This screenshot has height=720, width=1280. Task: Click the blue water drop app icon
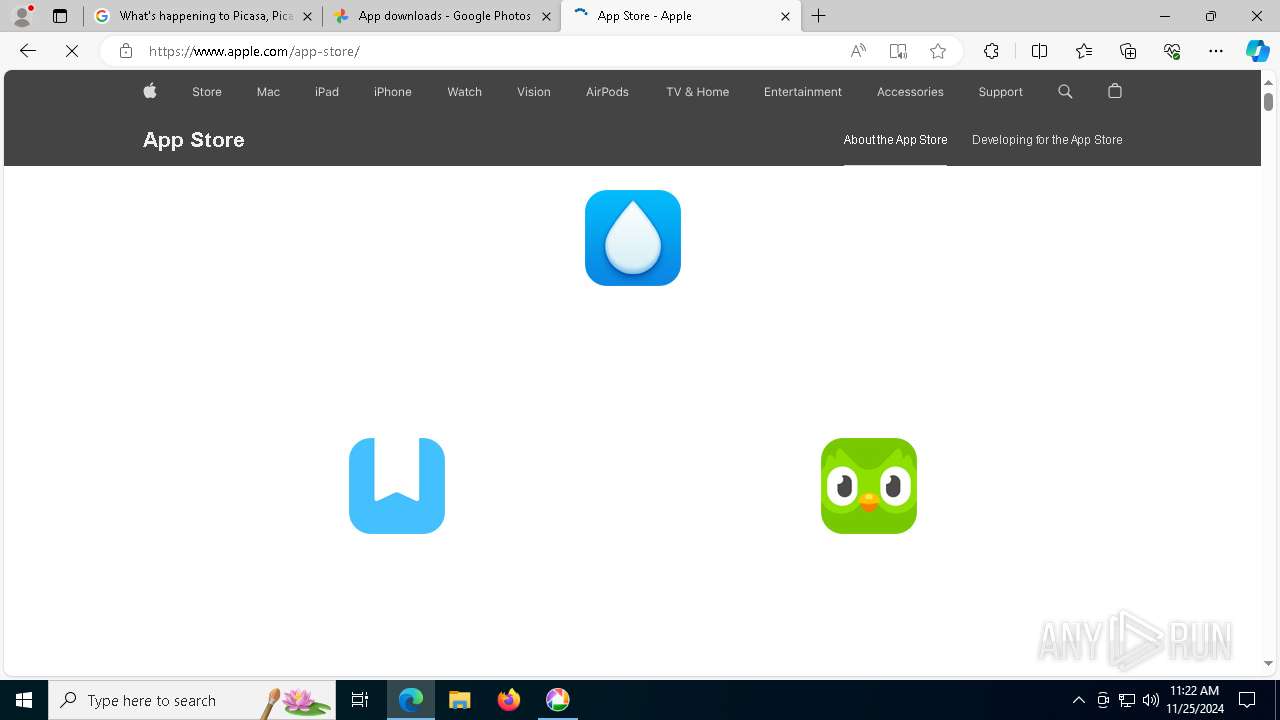point(633,238)
